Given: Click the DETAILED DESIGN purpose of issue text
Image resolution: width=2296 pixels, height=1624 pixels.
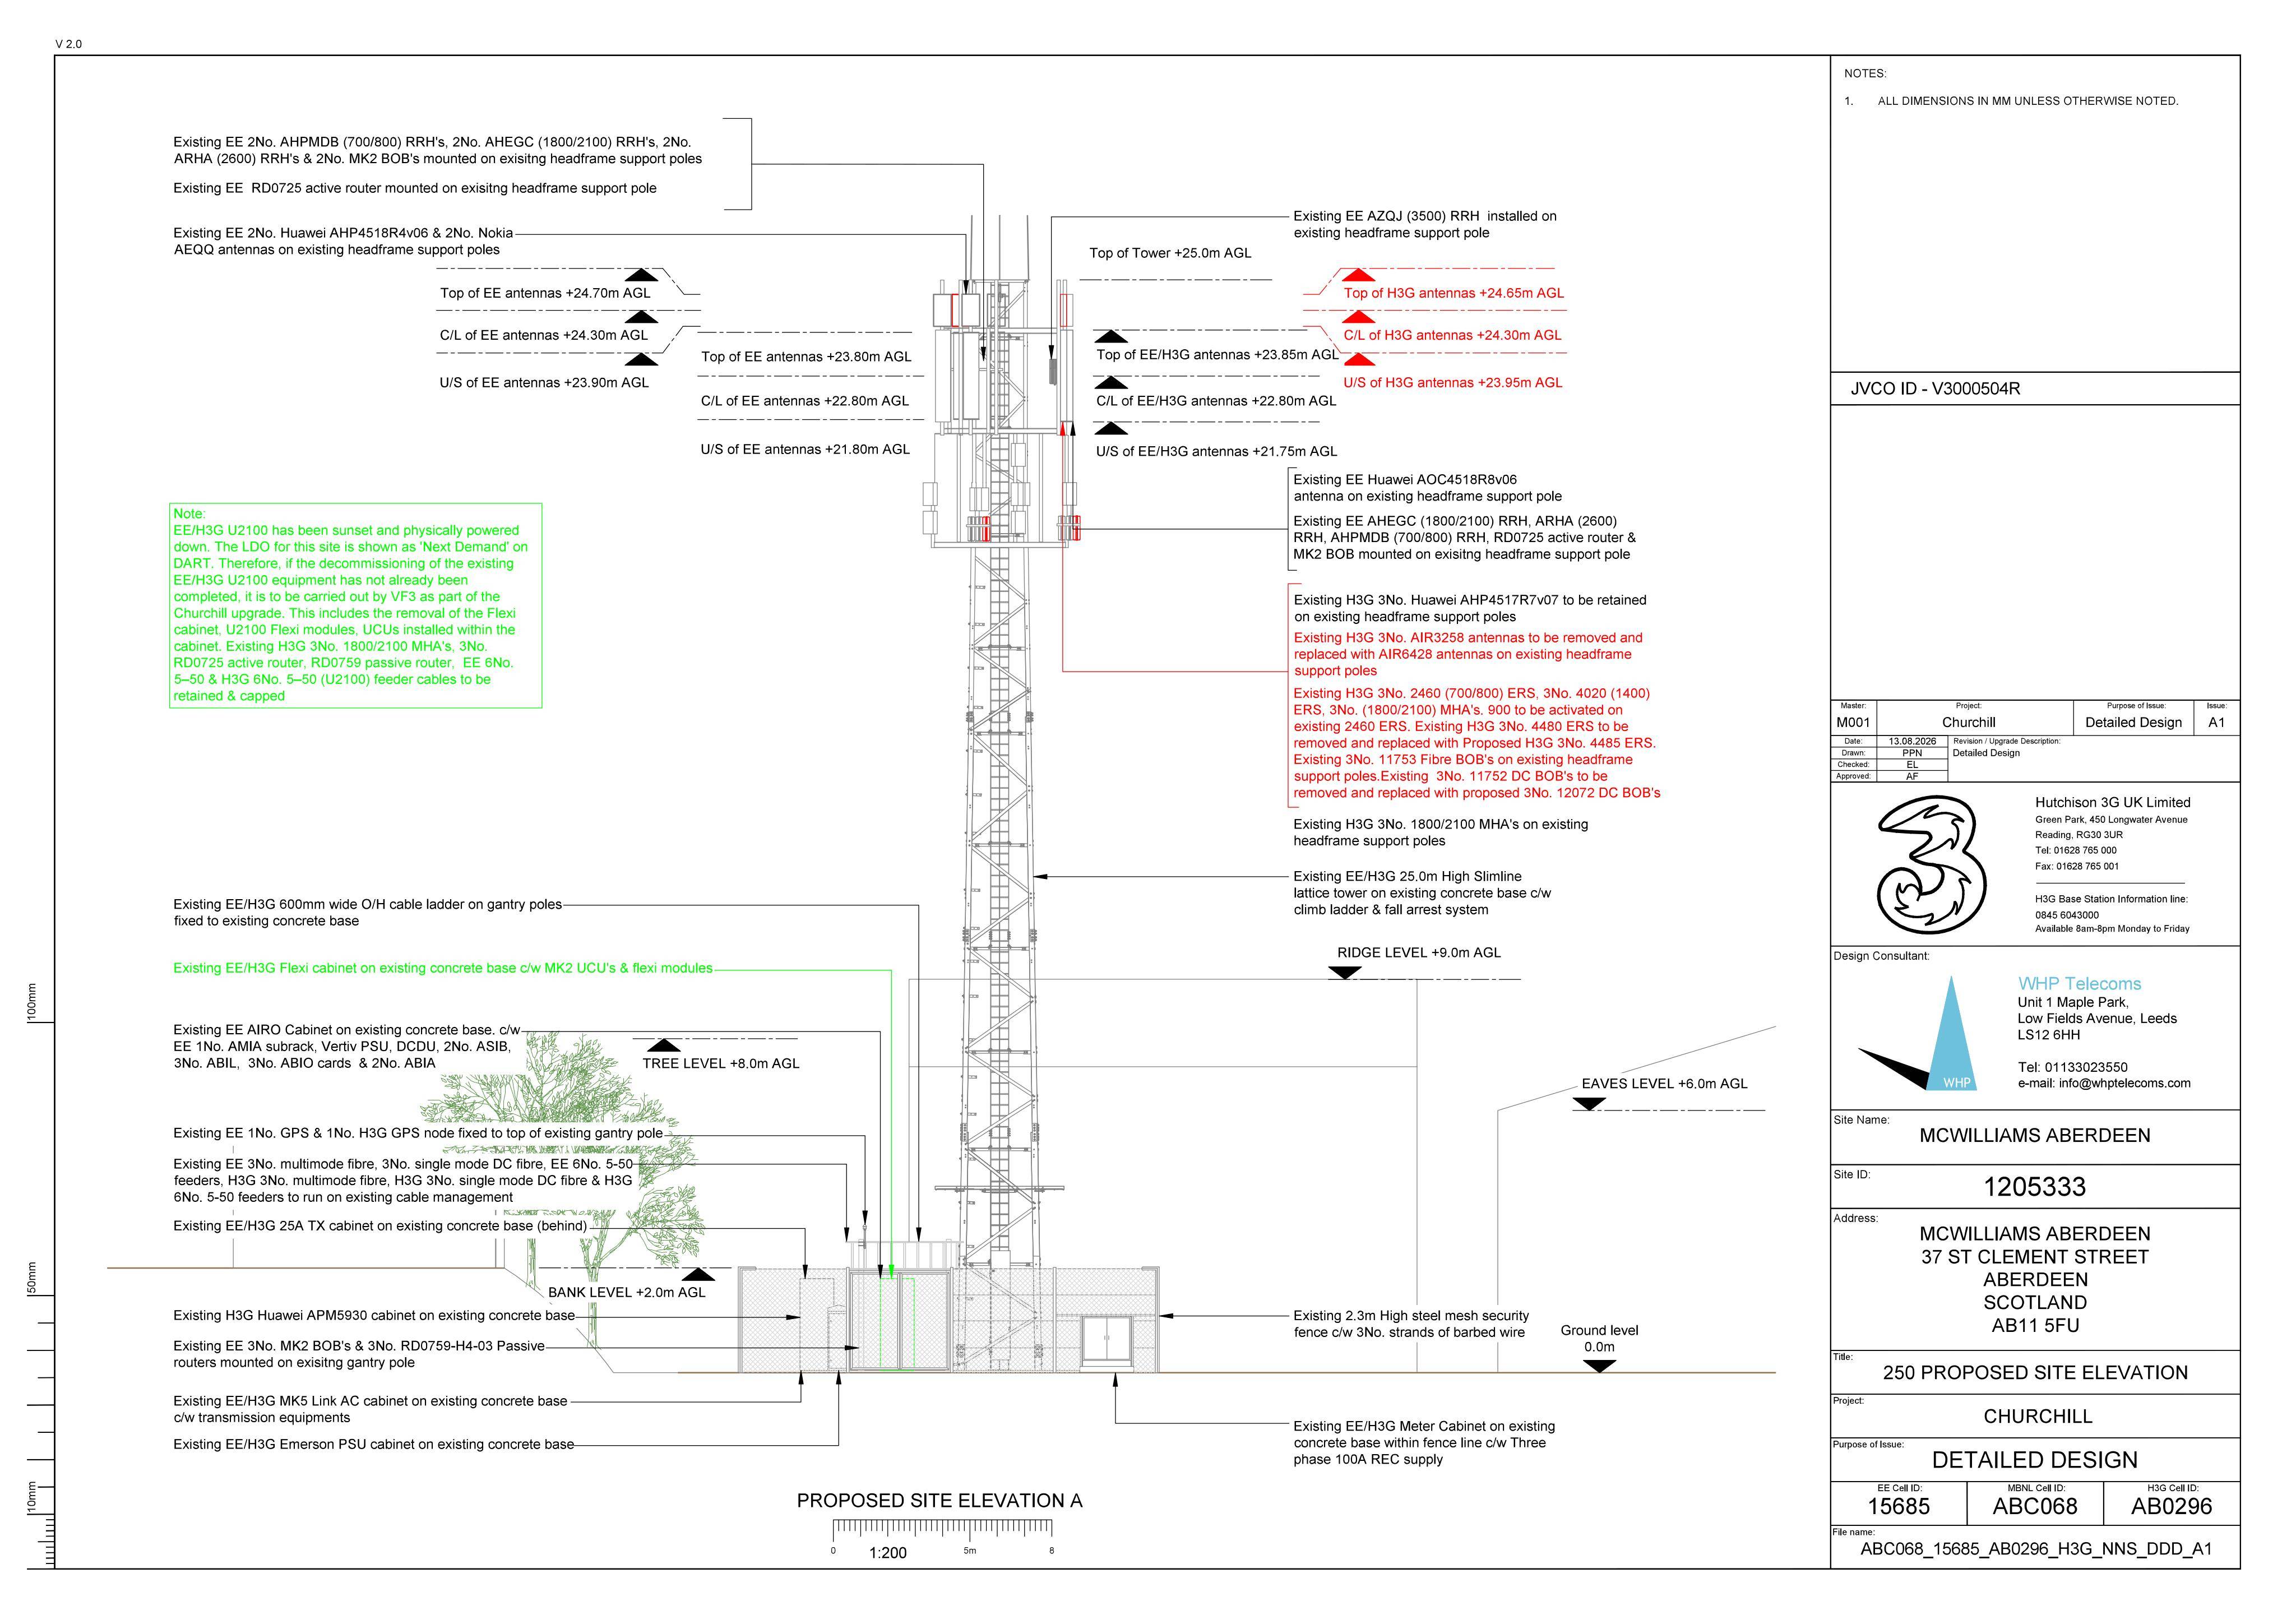Looking at the screenshot, I should (x=2035, y=1460).
